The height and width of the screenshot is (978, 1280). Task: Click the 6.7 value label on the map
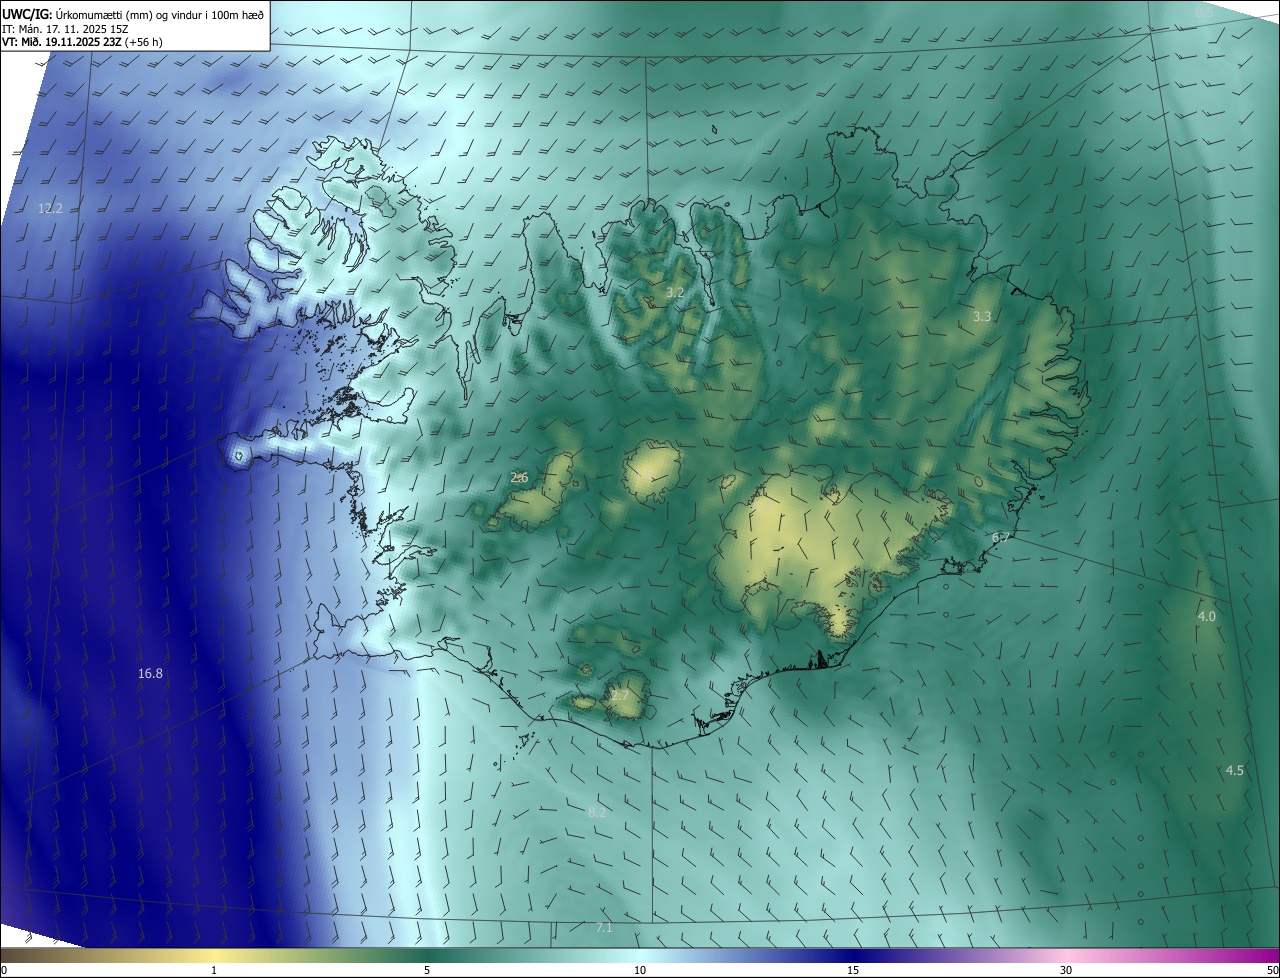click(1001, 537)
